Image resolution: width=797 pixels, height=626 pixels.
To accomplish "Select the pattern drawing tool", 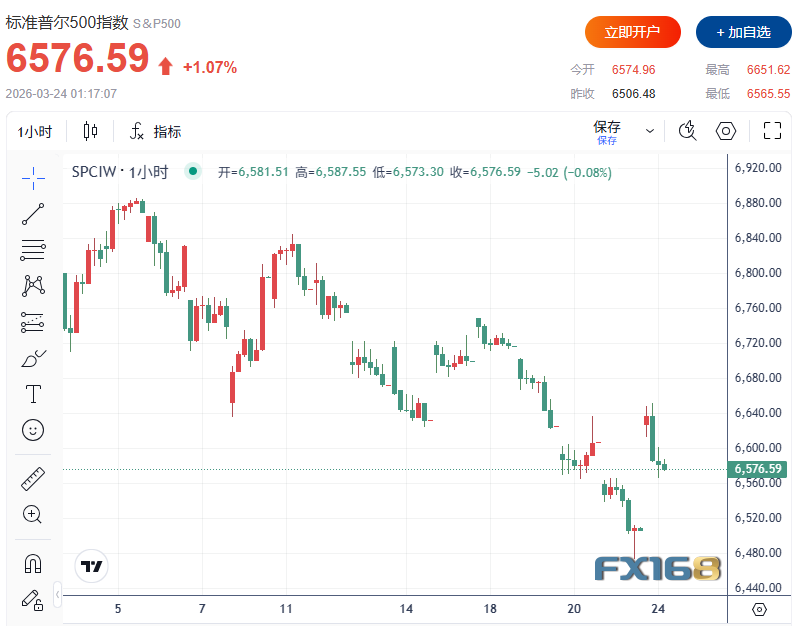I will (33, 285).
